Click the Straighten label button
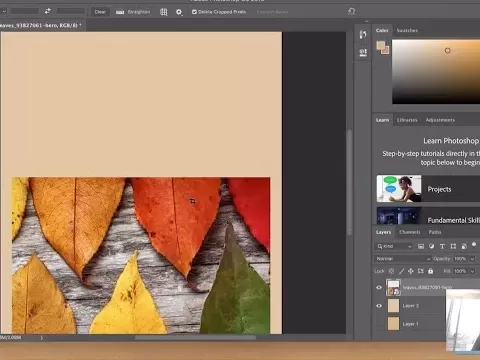The image size is (480, 360). (139, 12)
